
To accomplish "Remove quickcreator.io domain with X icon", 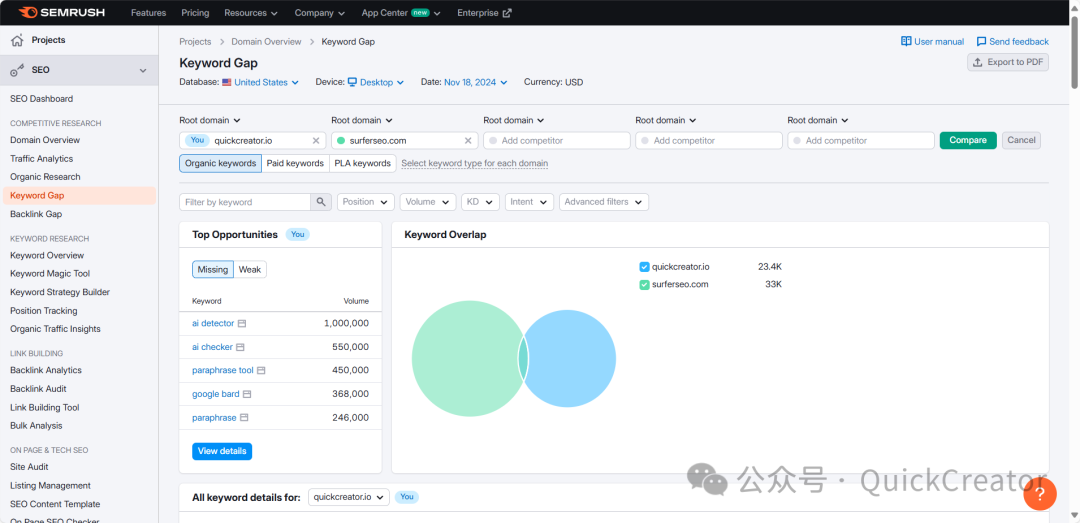I will point(316,141).
